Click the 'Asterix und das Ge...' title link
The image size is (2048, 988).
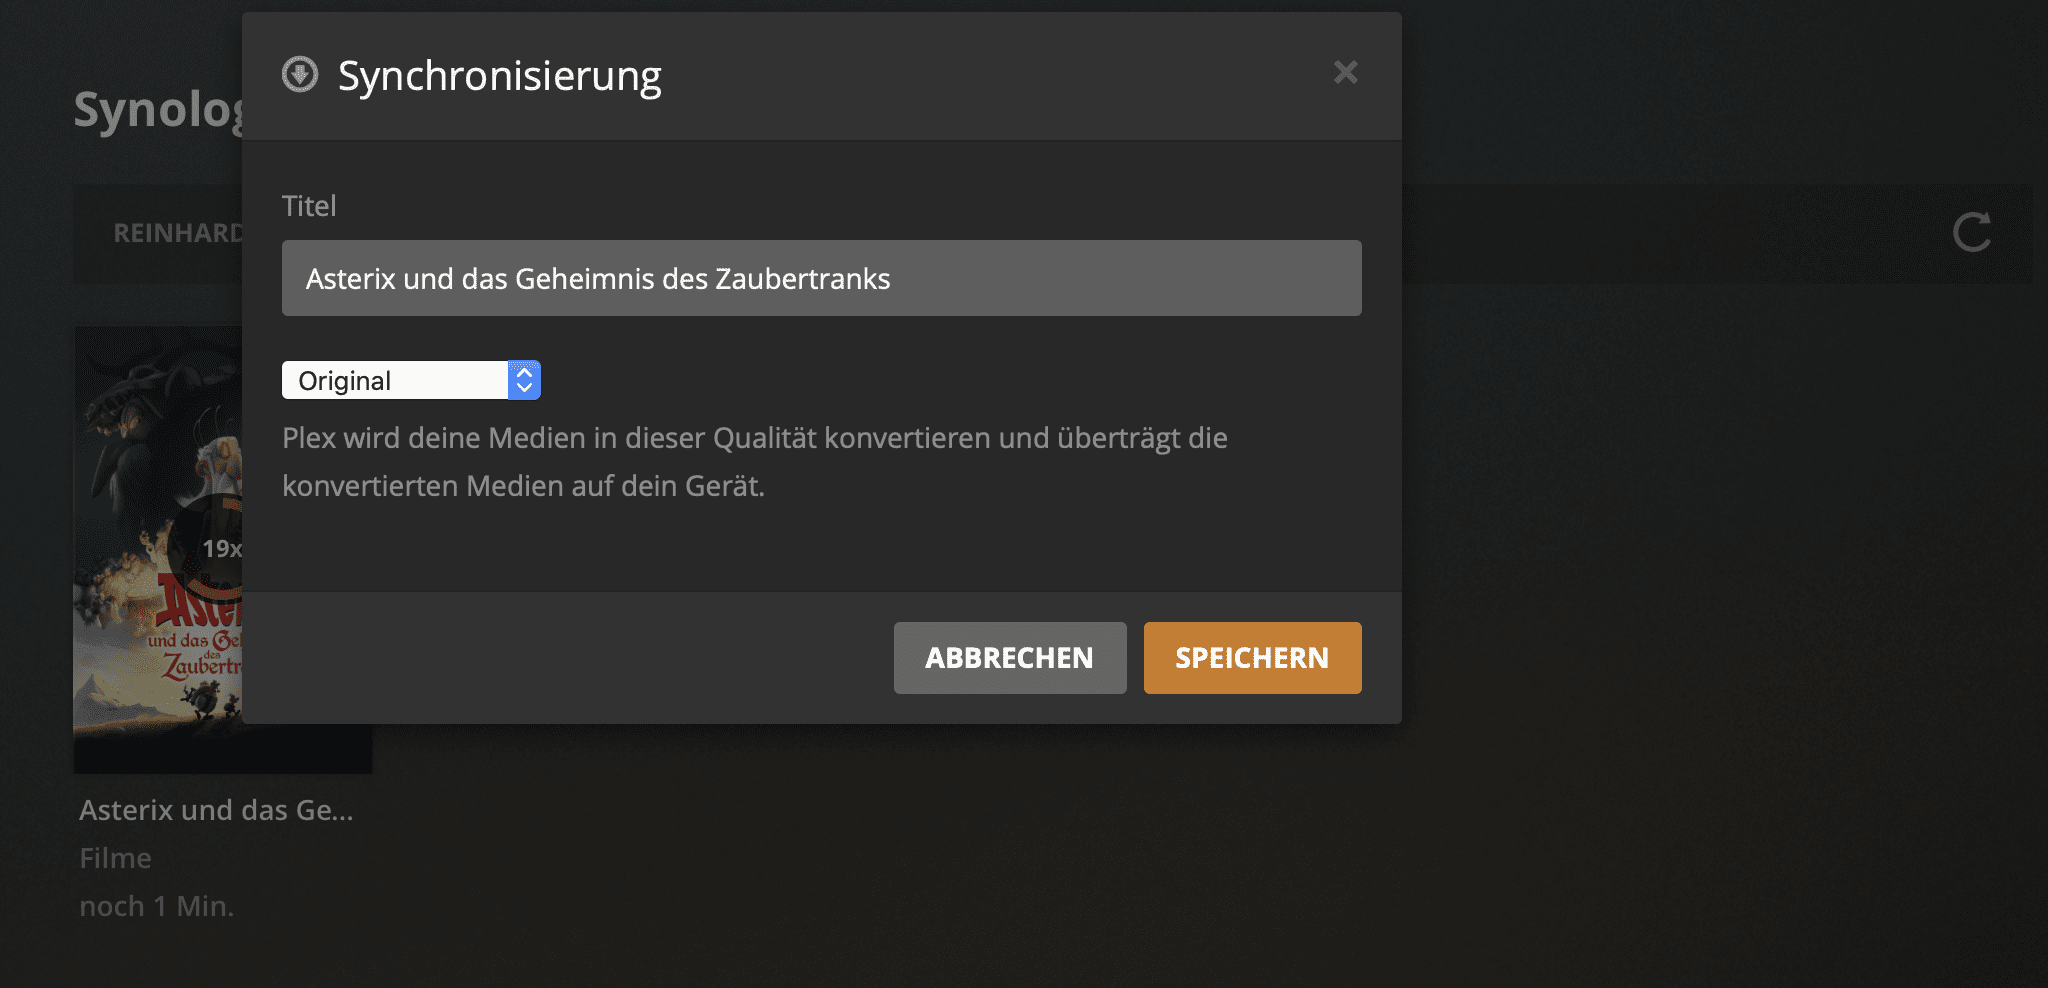[x=216, y=810]
